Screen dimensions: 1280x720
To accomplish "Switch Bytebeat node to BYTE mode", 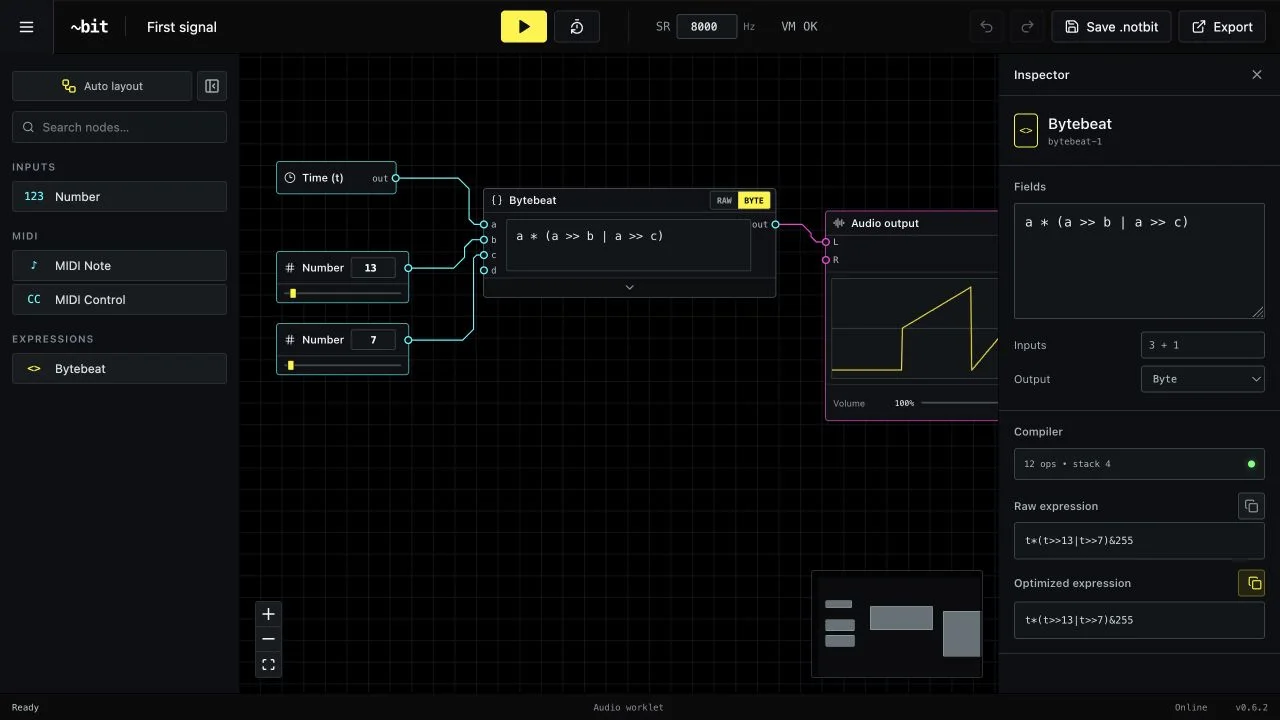I will [754, 200].
